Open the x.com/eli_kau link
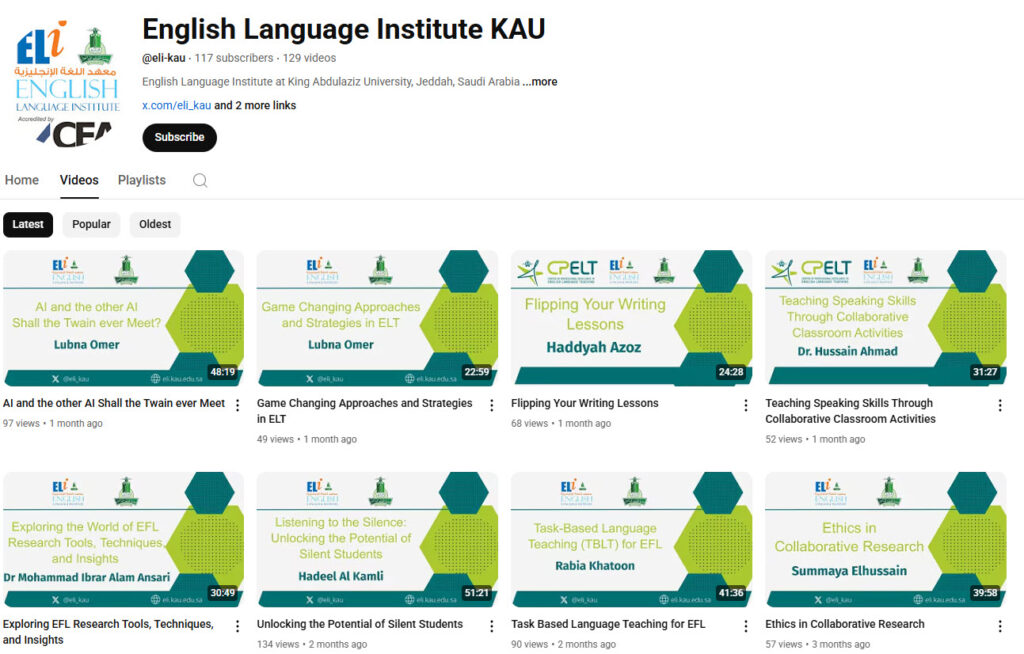Screen dimensions: 1024x654 pos(177,105)
